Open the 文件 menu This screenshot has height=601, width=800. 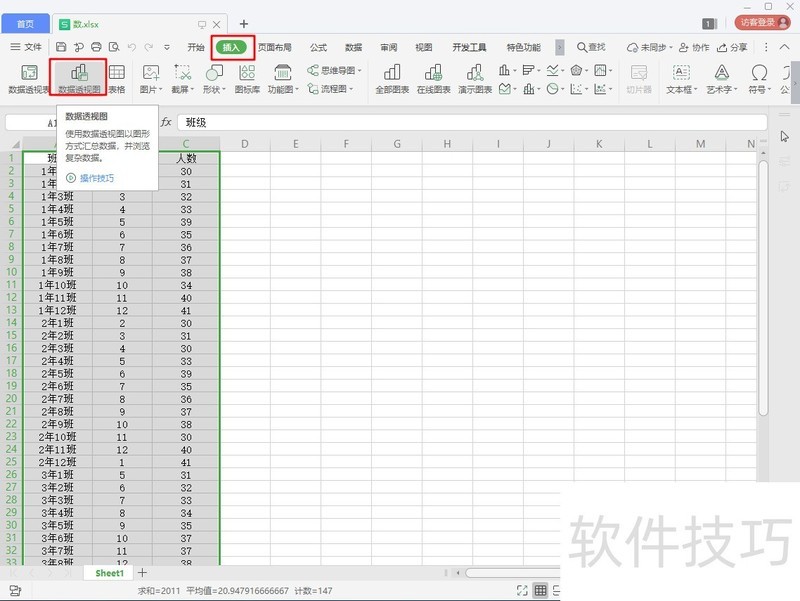pos(27,46)
